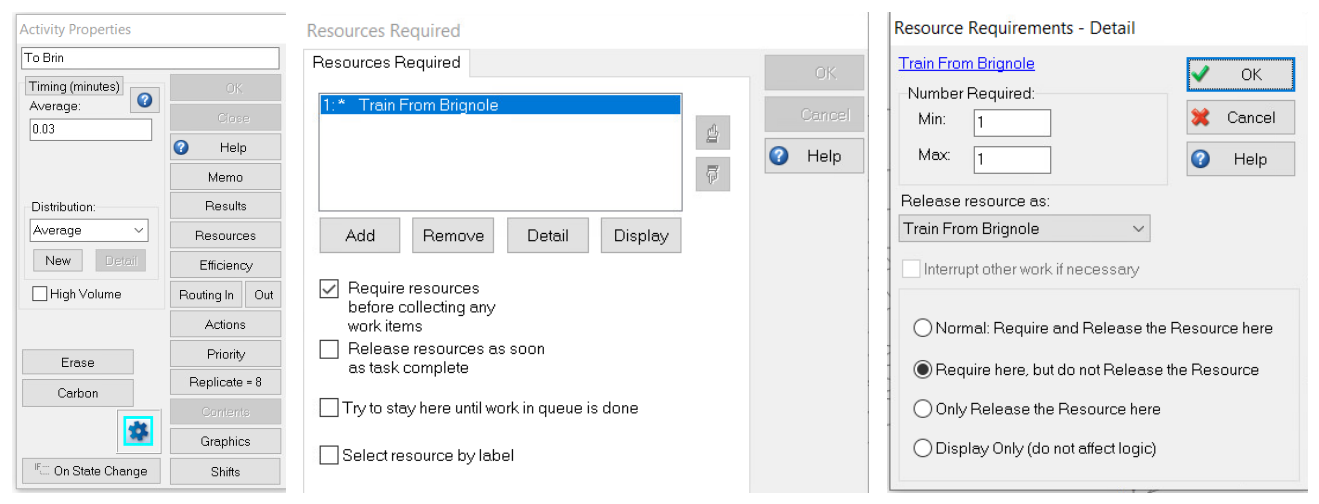Open the Memo button
Image resolution: width=1319 pixels, height=504 pixels.
[x=225, y=177]
